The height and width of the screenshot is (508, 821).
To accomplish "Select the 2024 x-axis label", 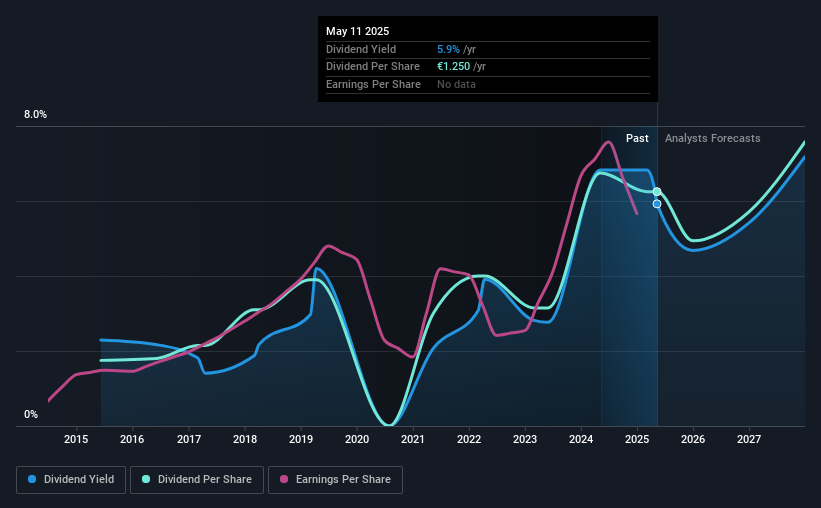I will tap(581, 439).
